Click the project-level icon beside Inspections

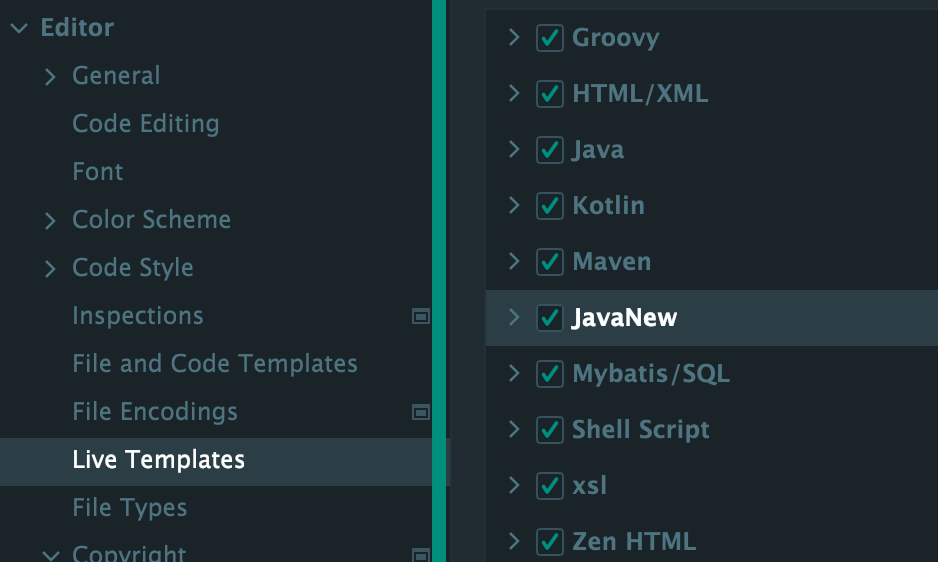tap(421, 316)
